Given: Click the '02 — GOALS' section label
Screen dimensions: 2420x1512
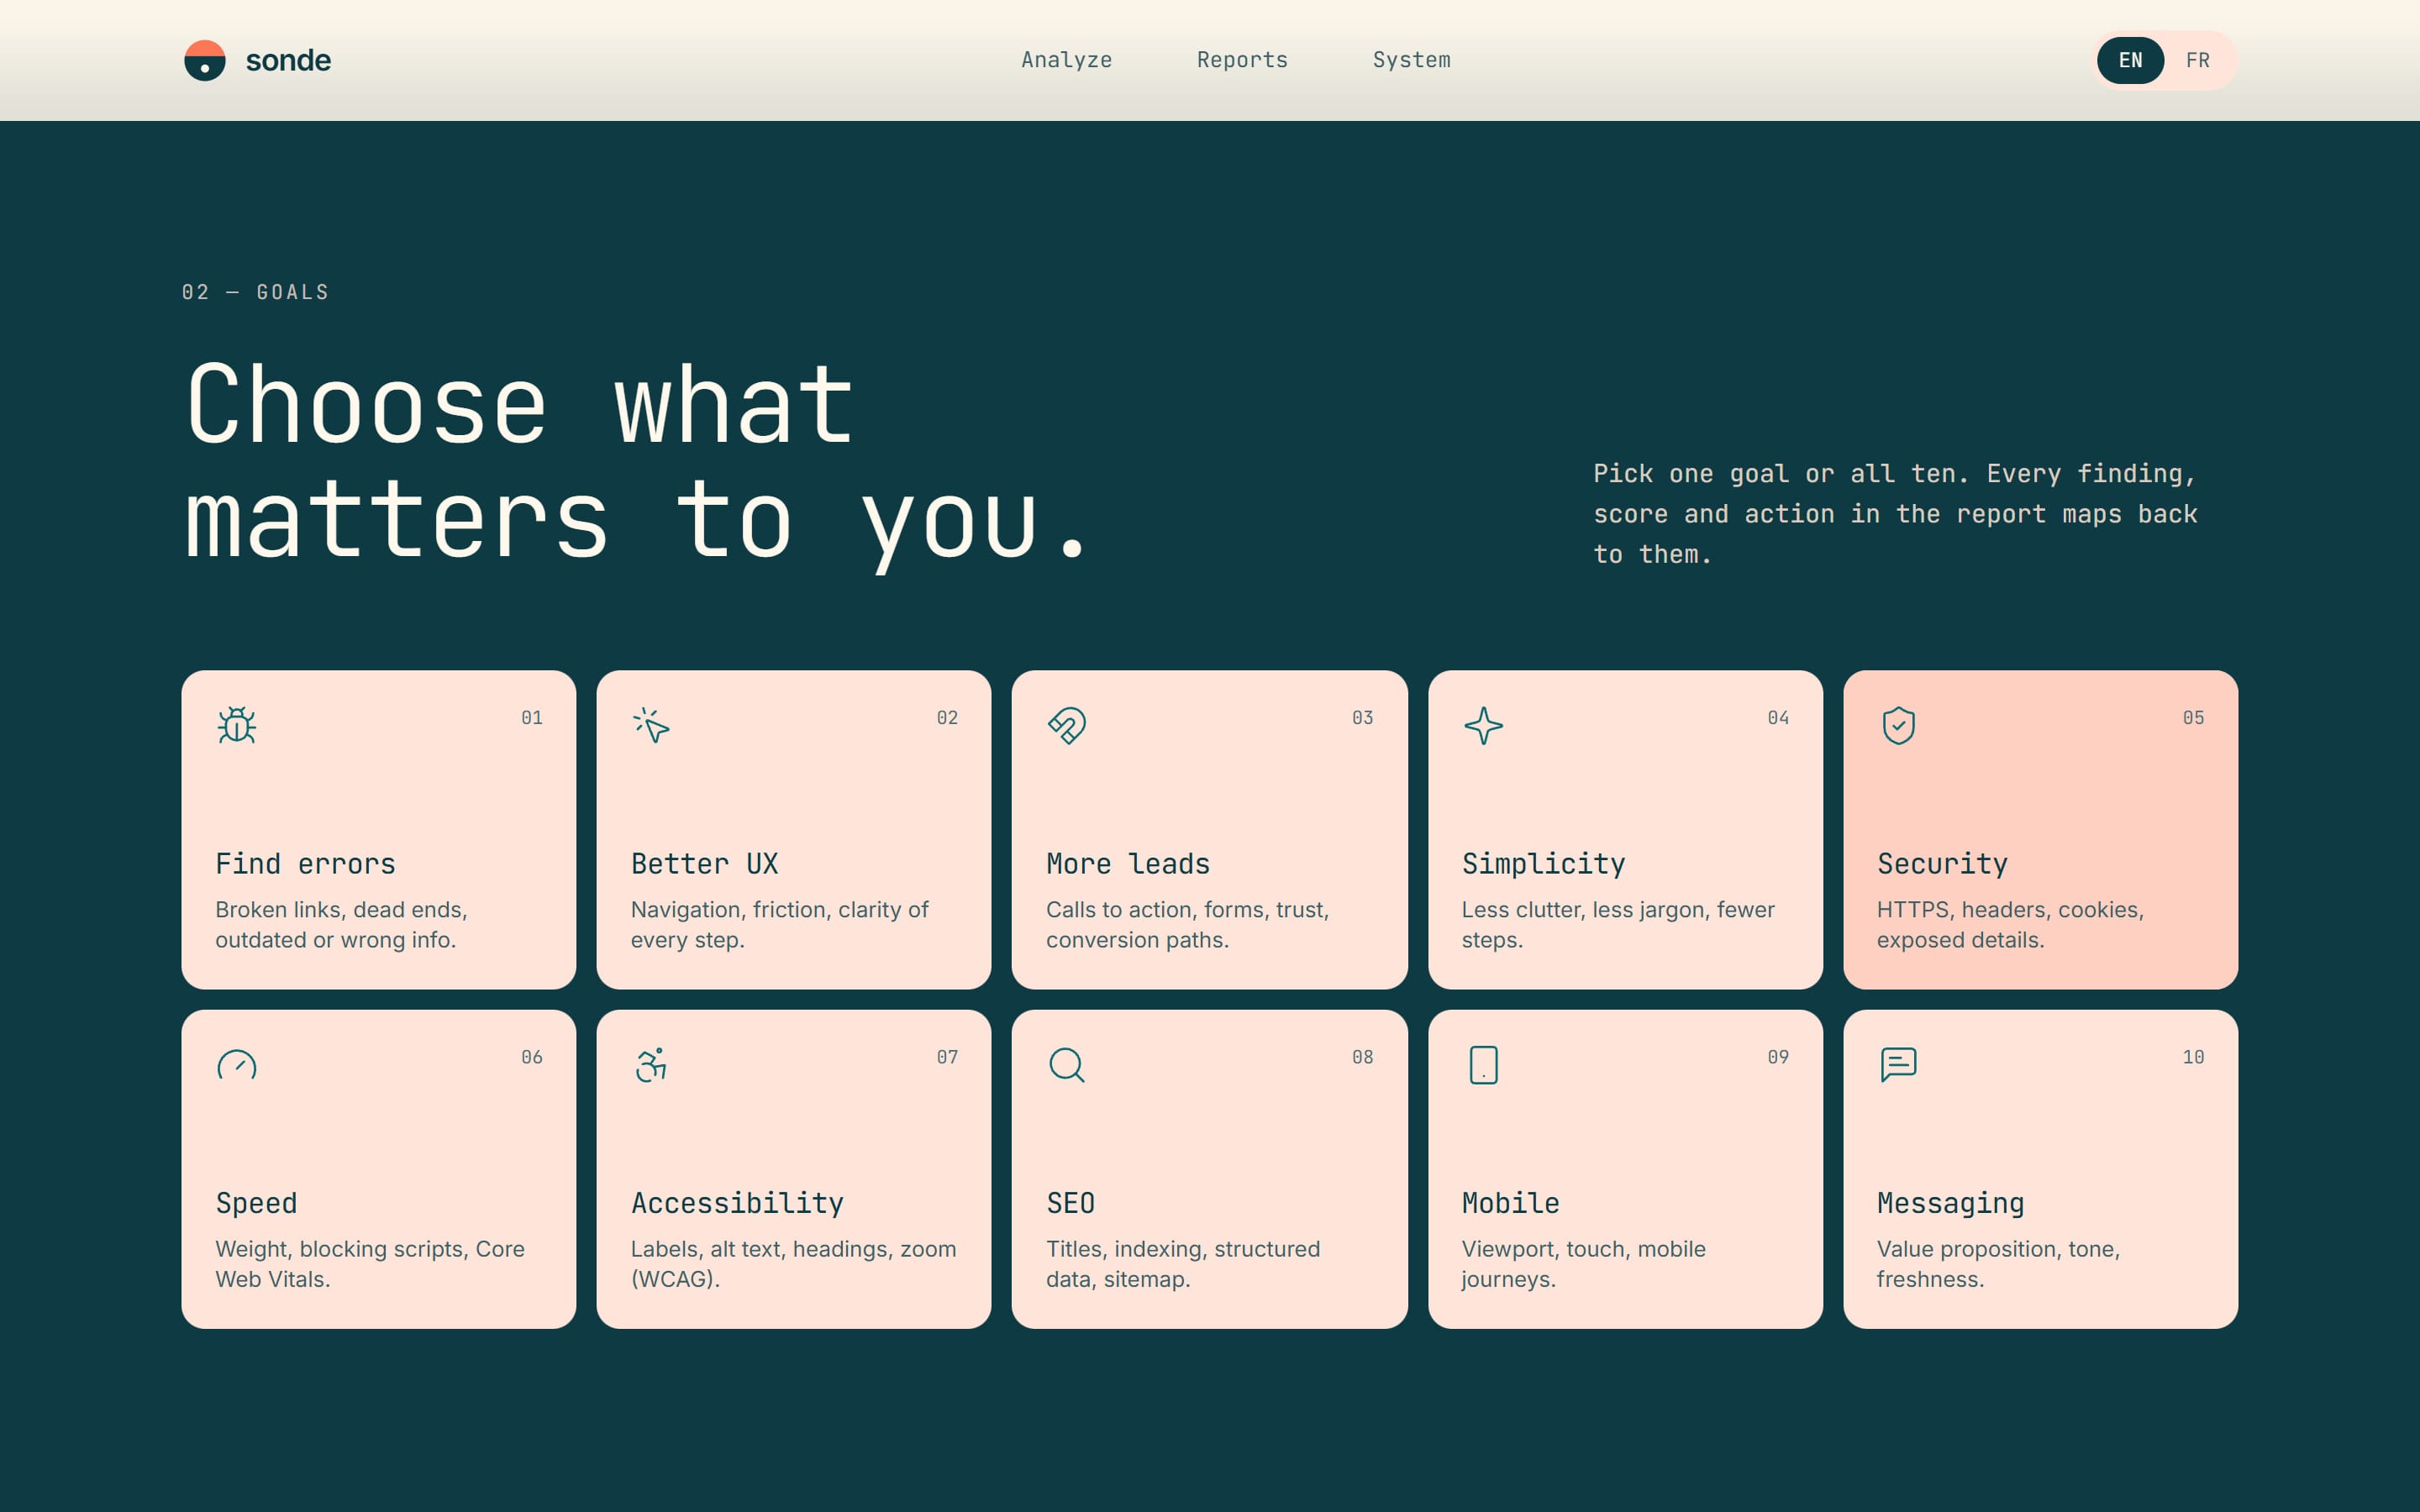Looking at the screenshot, I should coord(255,292).
